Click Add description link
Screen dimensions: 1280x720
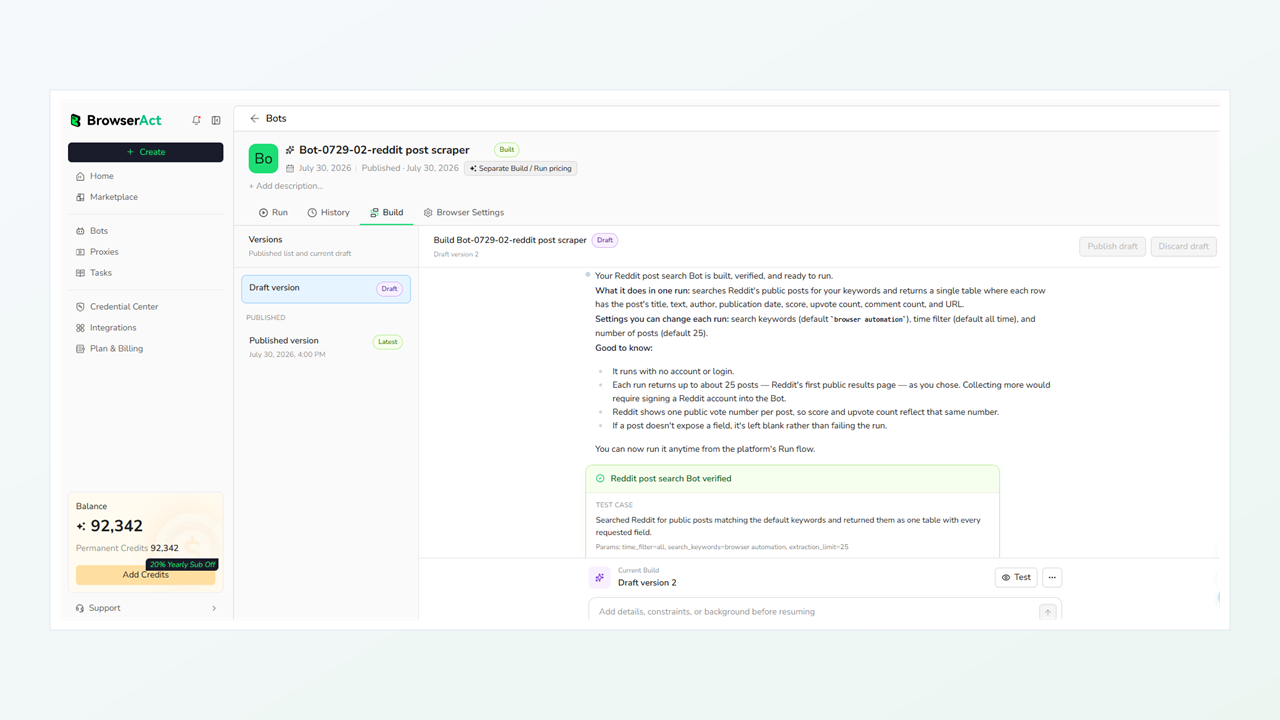click(286, 186)
